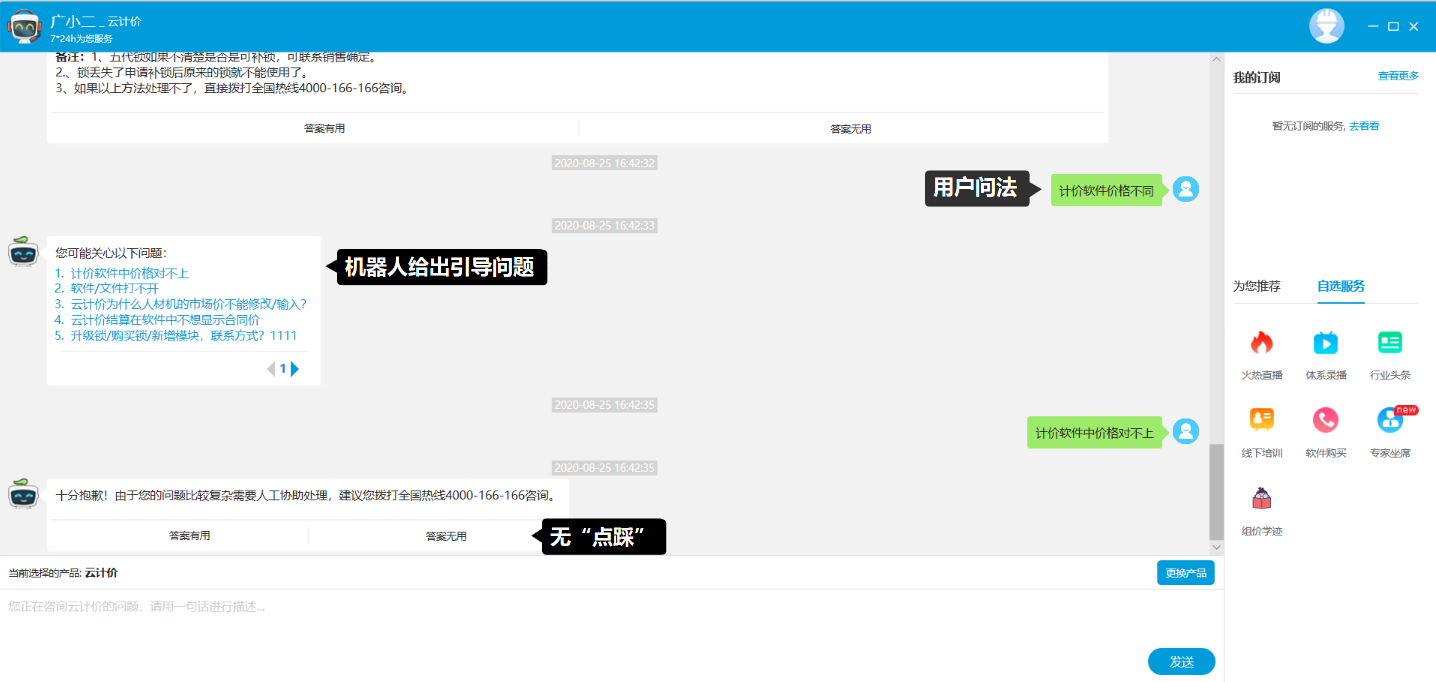Open the 查看更多 link in 我的订阅
Screen dimensions: 1436x682
click(1398, 76)
